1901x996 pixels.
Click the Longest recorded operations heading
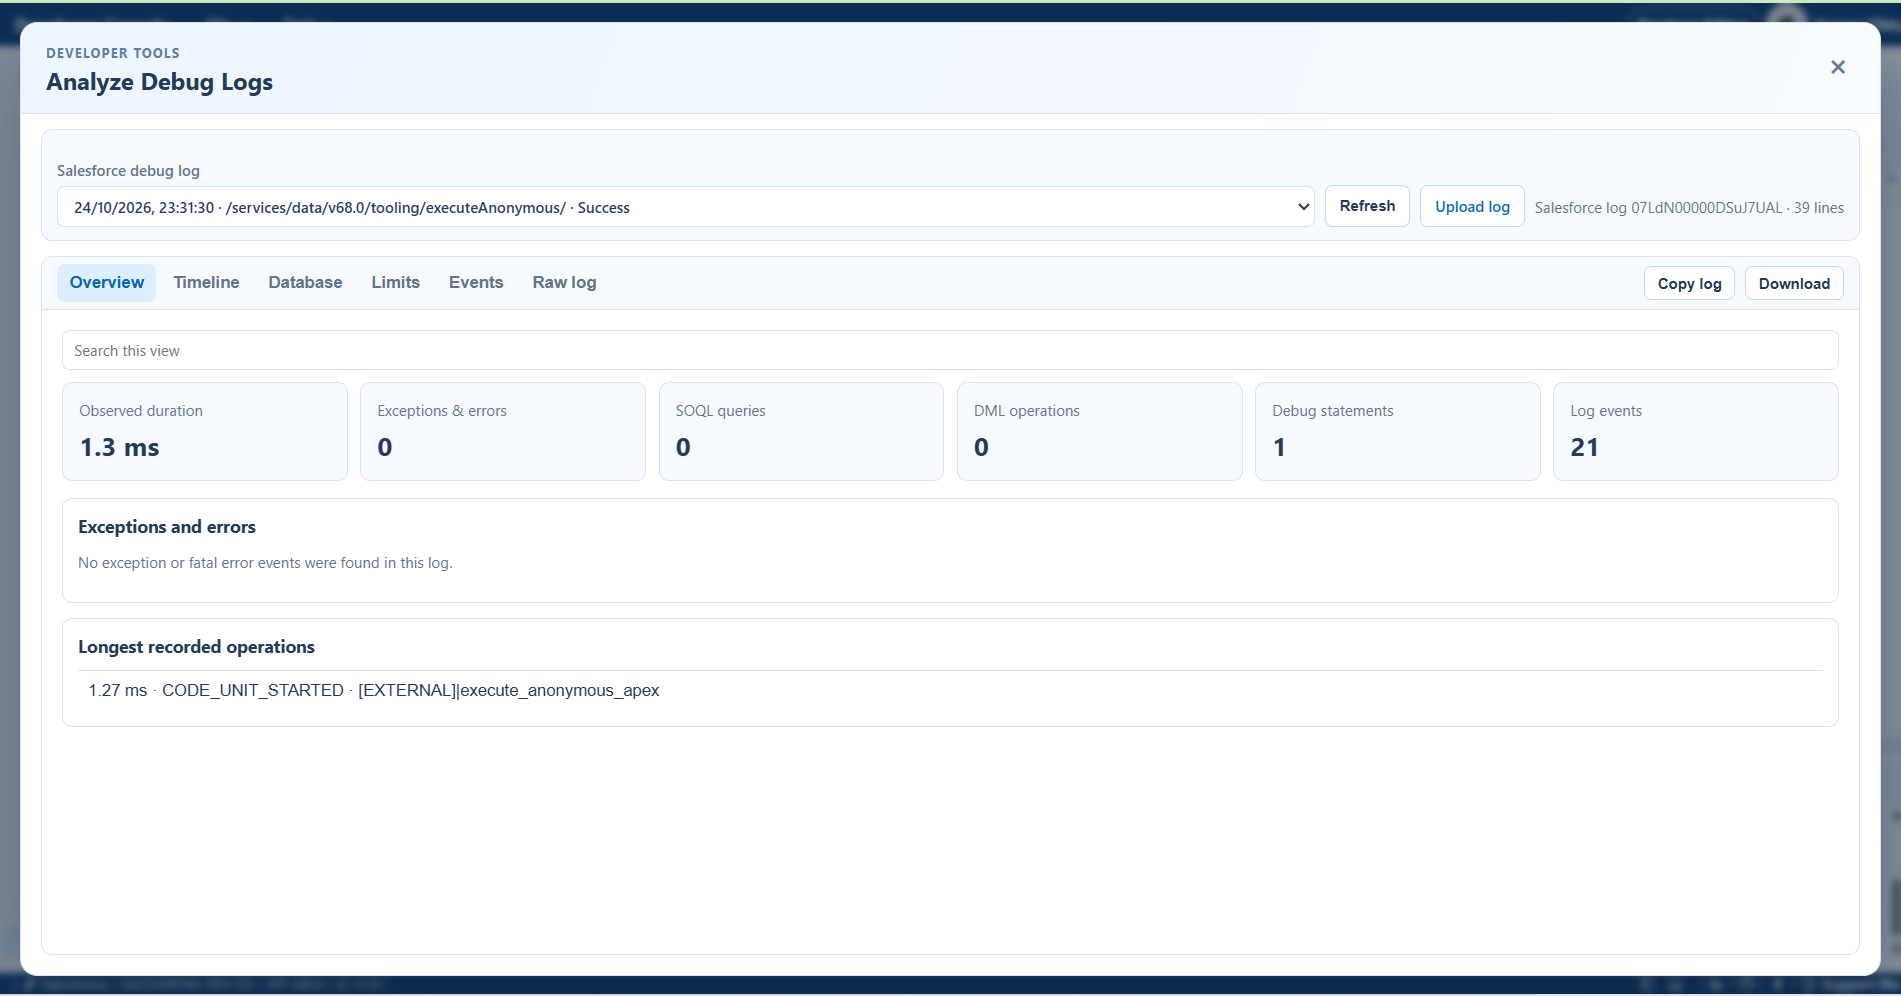196,647
